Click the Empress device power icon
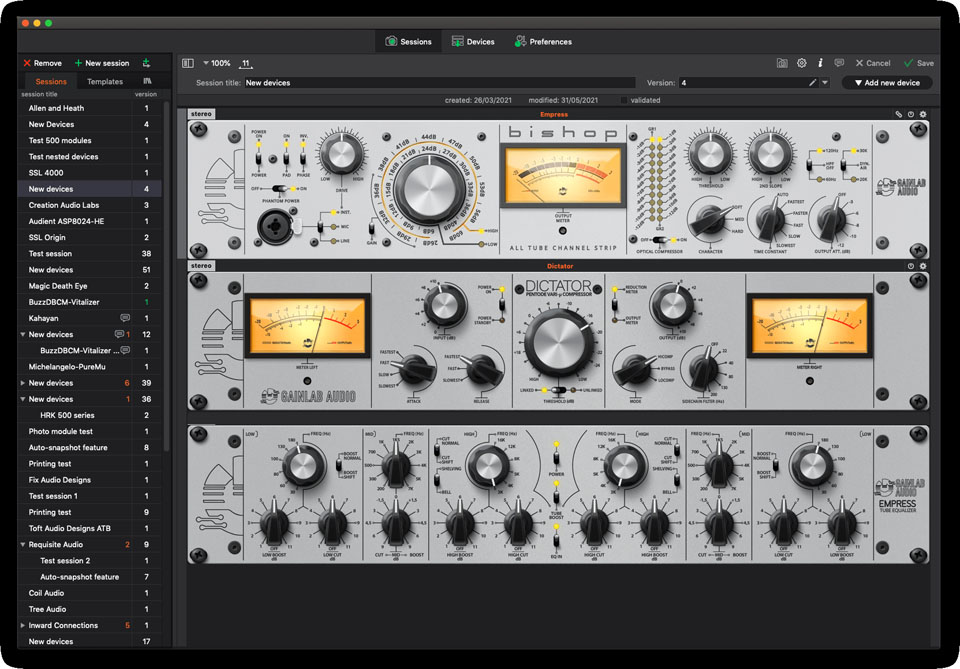960x669 pixels. [911, 114]
